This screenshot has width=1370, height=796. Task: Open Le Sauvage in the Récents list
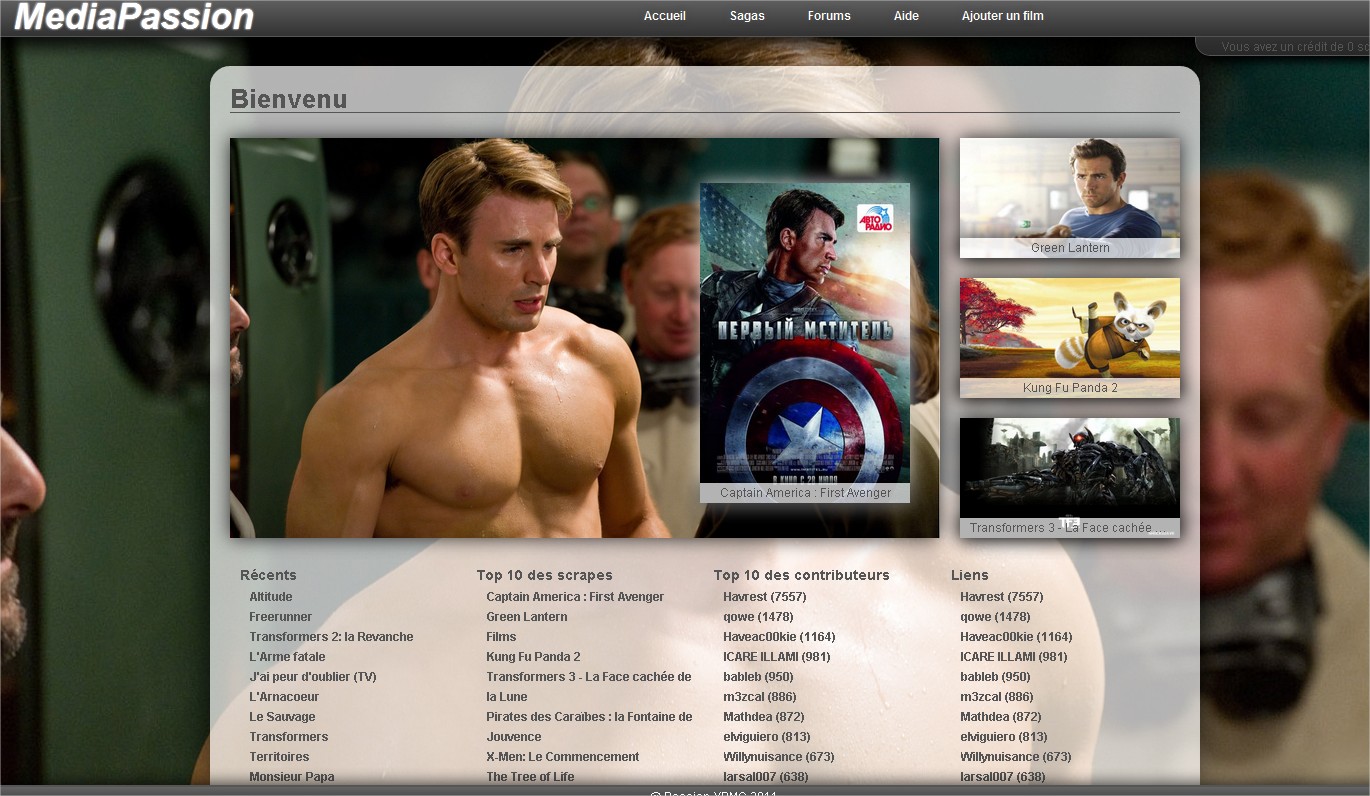click(282, 717)
